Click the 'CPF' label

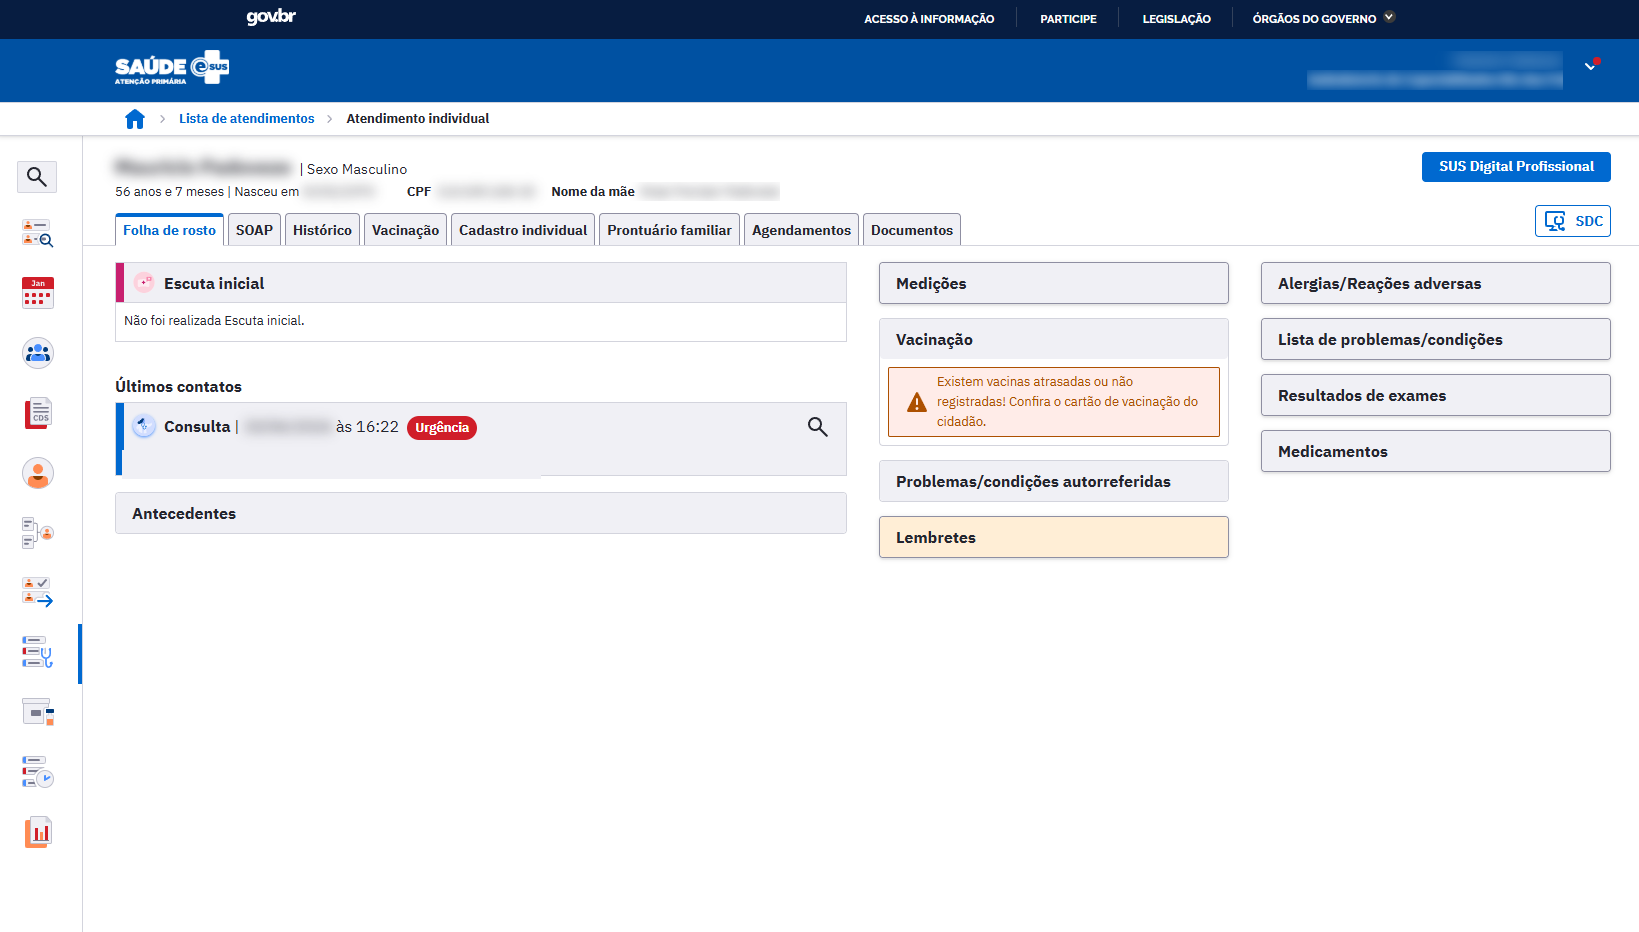419,192
